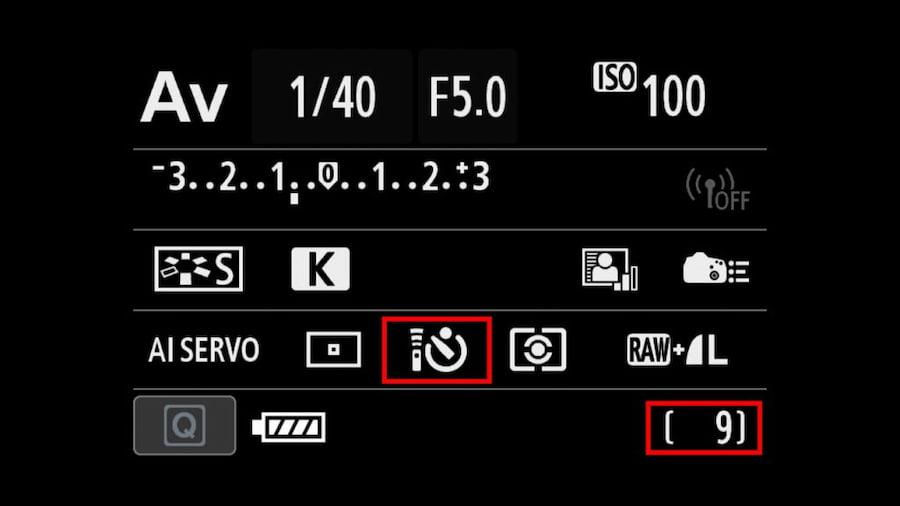
Task: Open the ISO 100 speed setting
Action: click(649, 91)
